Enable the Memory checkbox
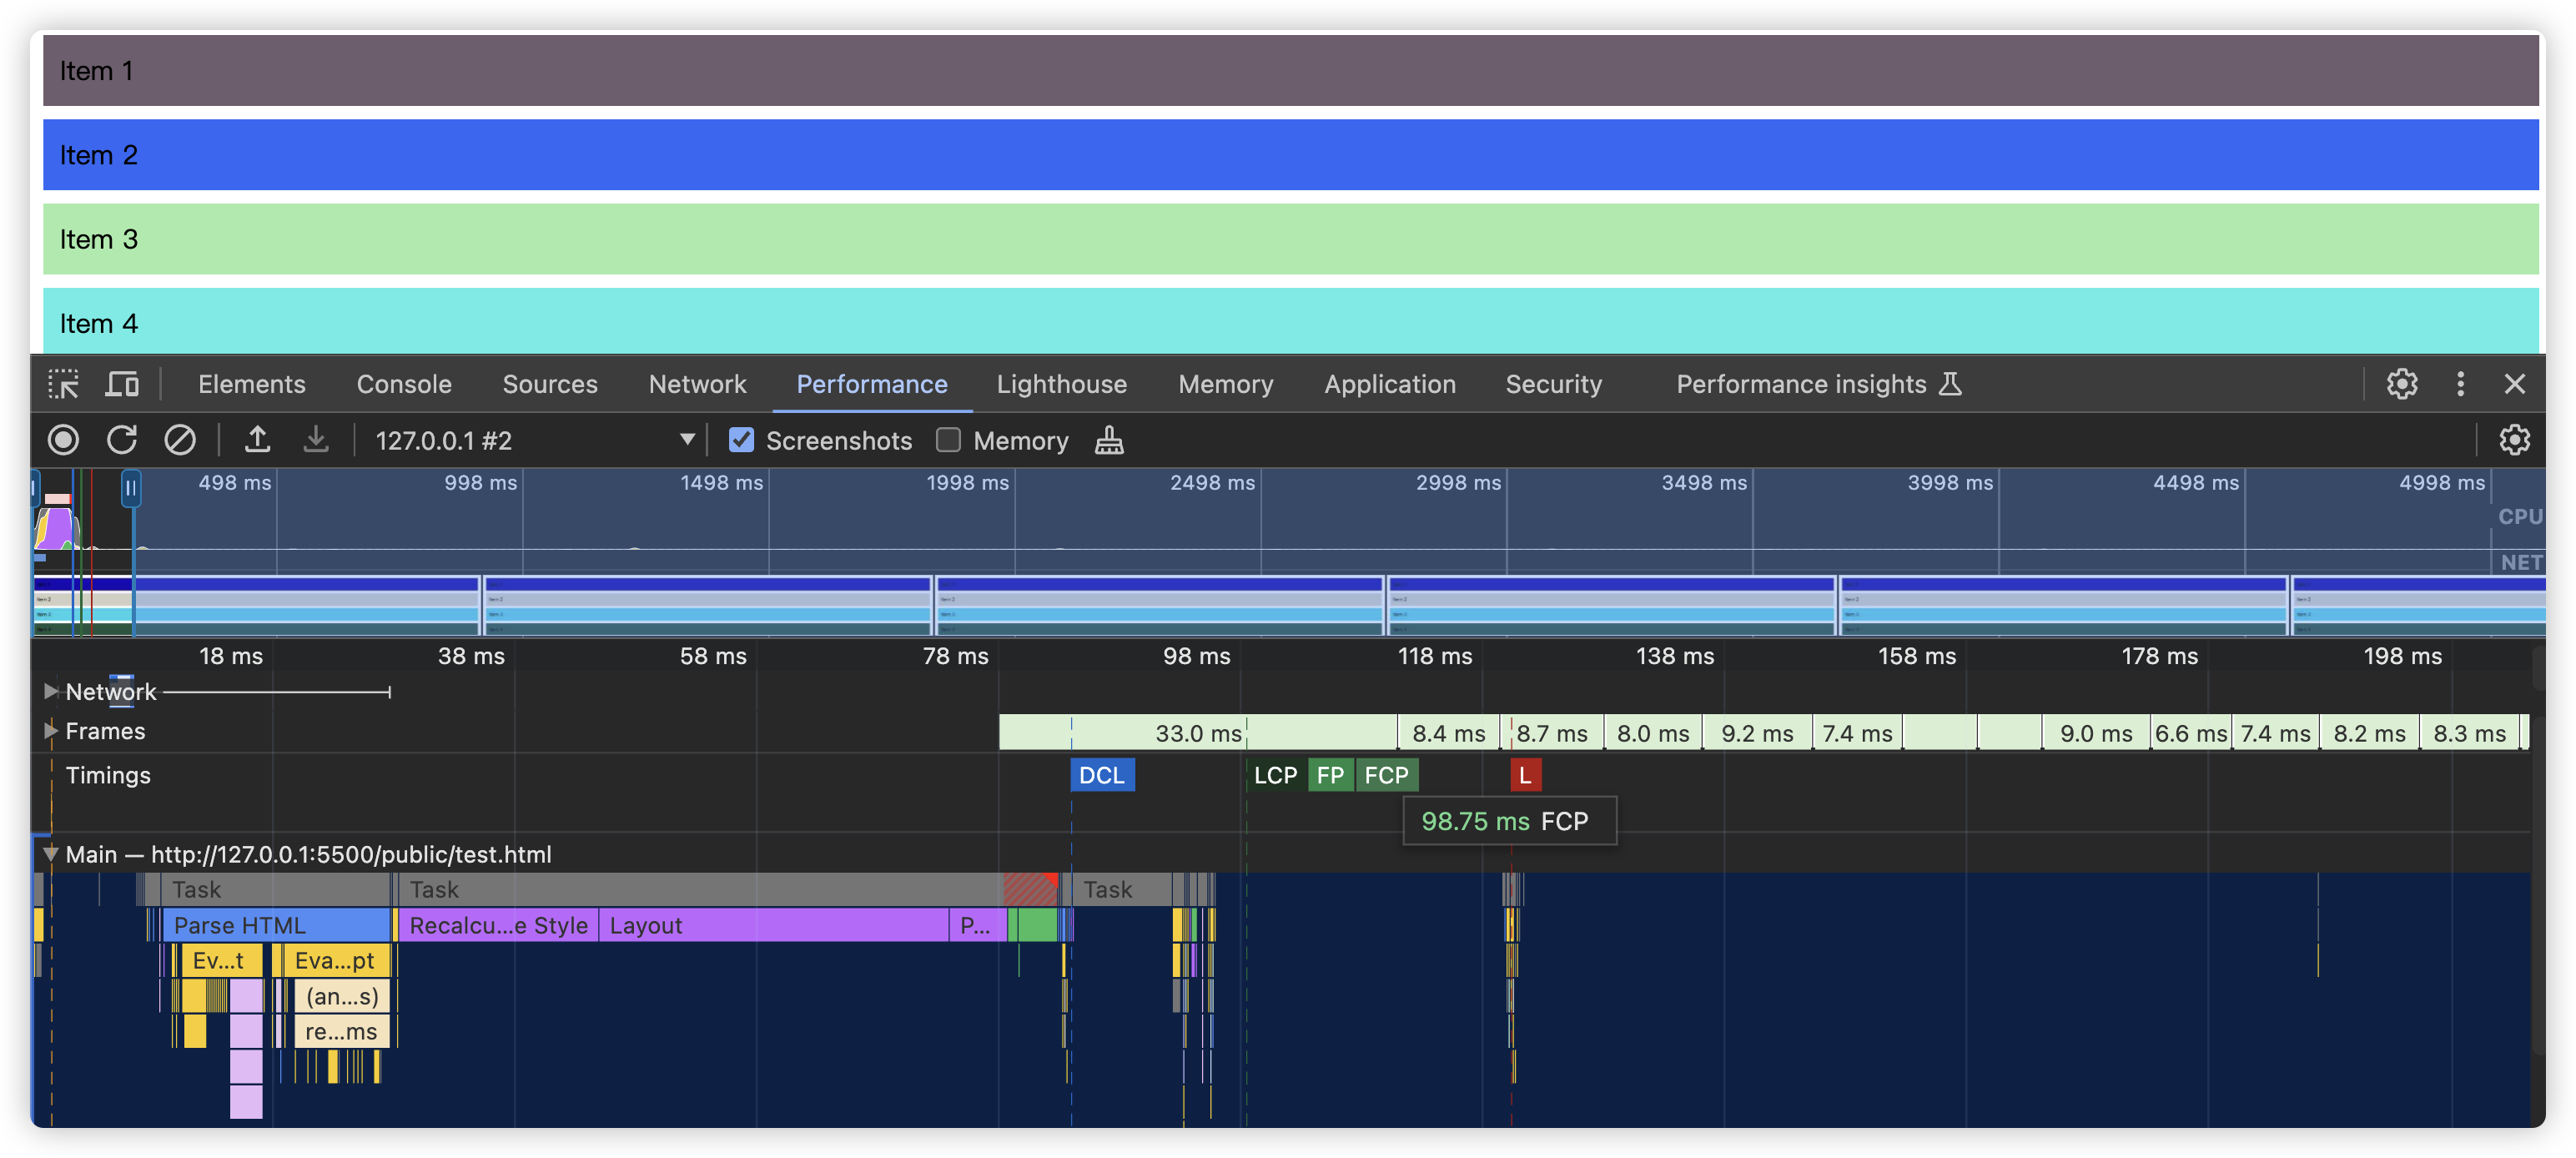This screenshot has height=1158, width=2576. [x=949, y=440]
